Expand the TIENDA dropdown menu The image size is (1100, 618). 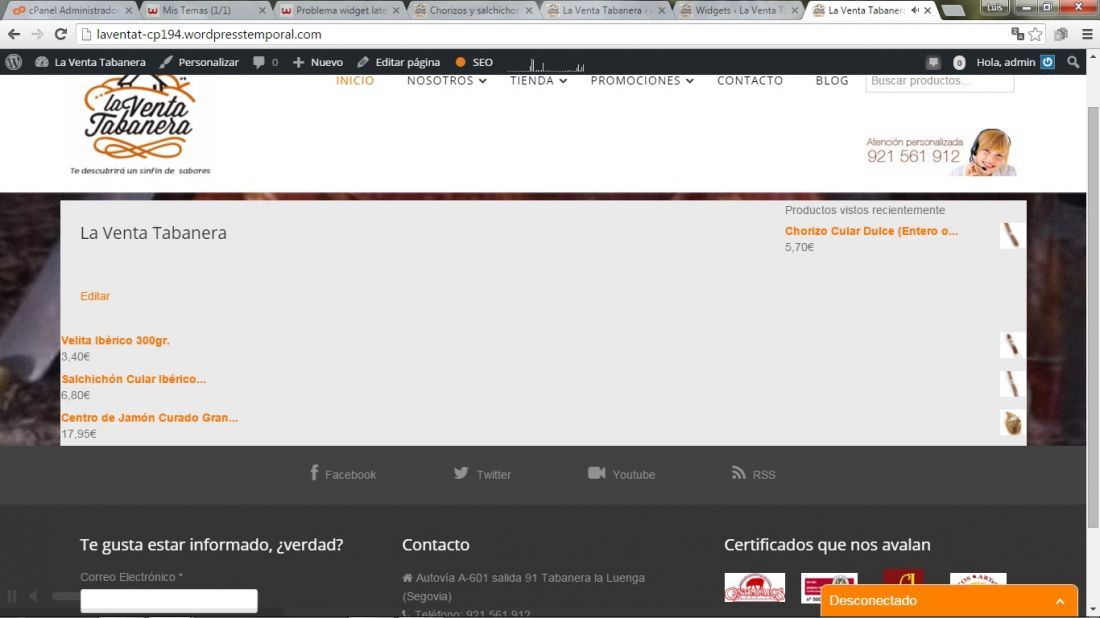point(538,81)
